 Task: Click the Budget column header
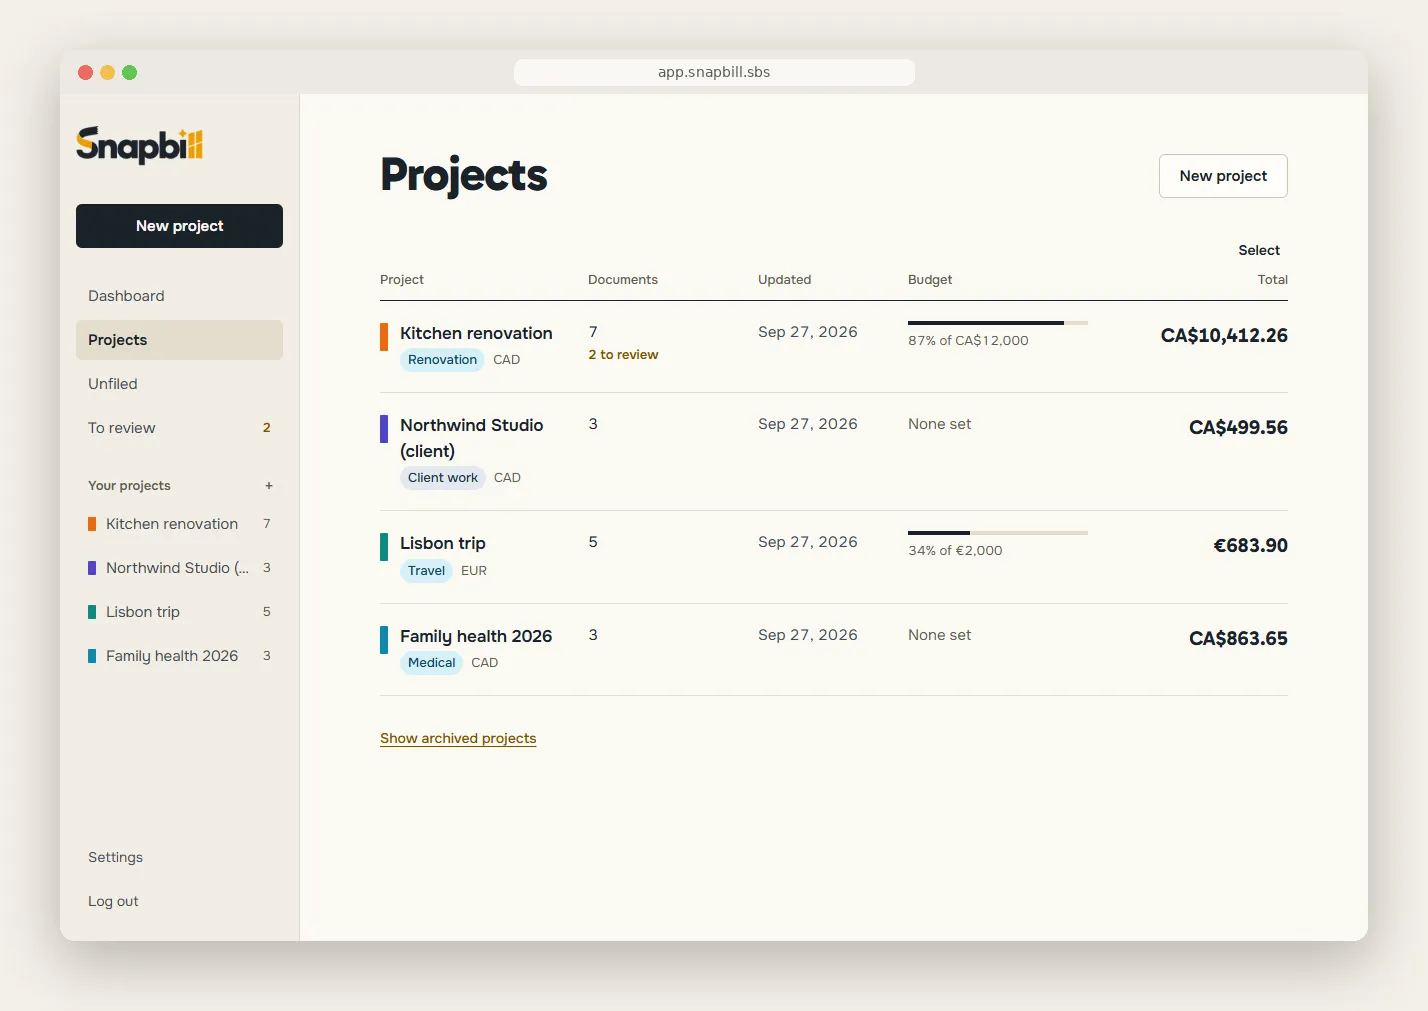[930, 280]
